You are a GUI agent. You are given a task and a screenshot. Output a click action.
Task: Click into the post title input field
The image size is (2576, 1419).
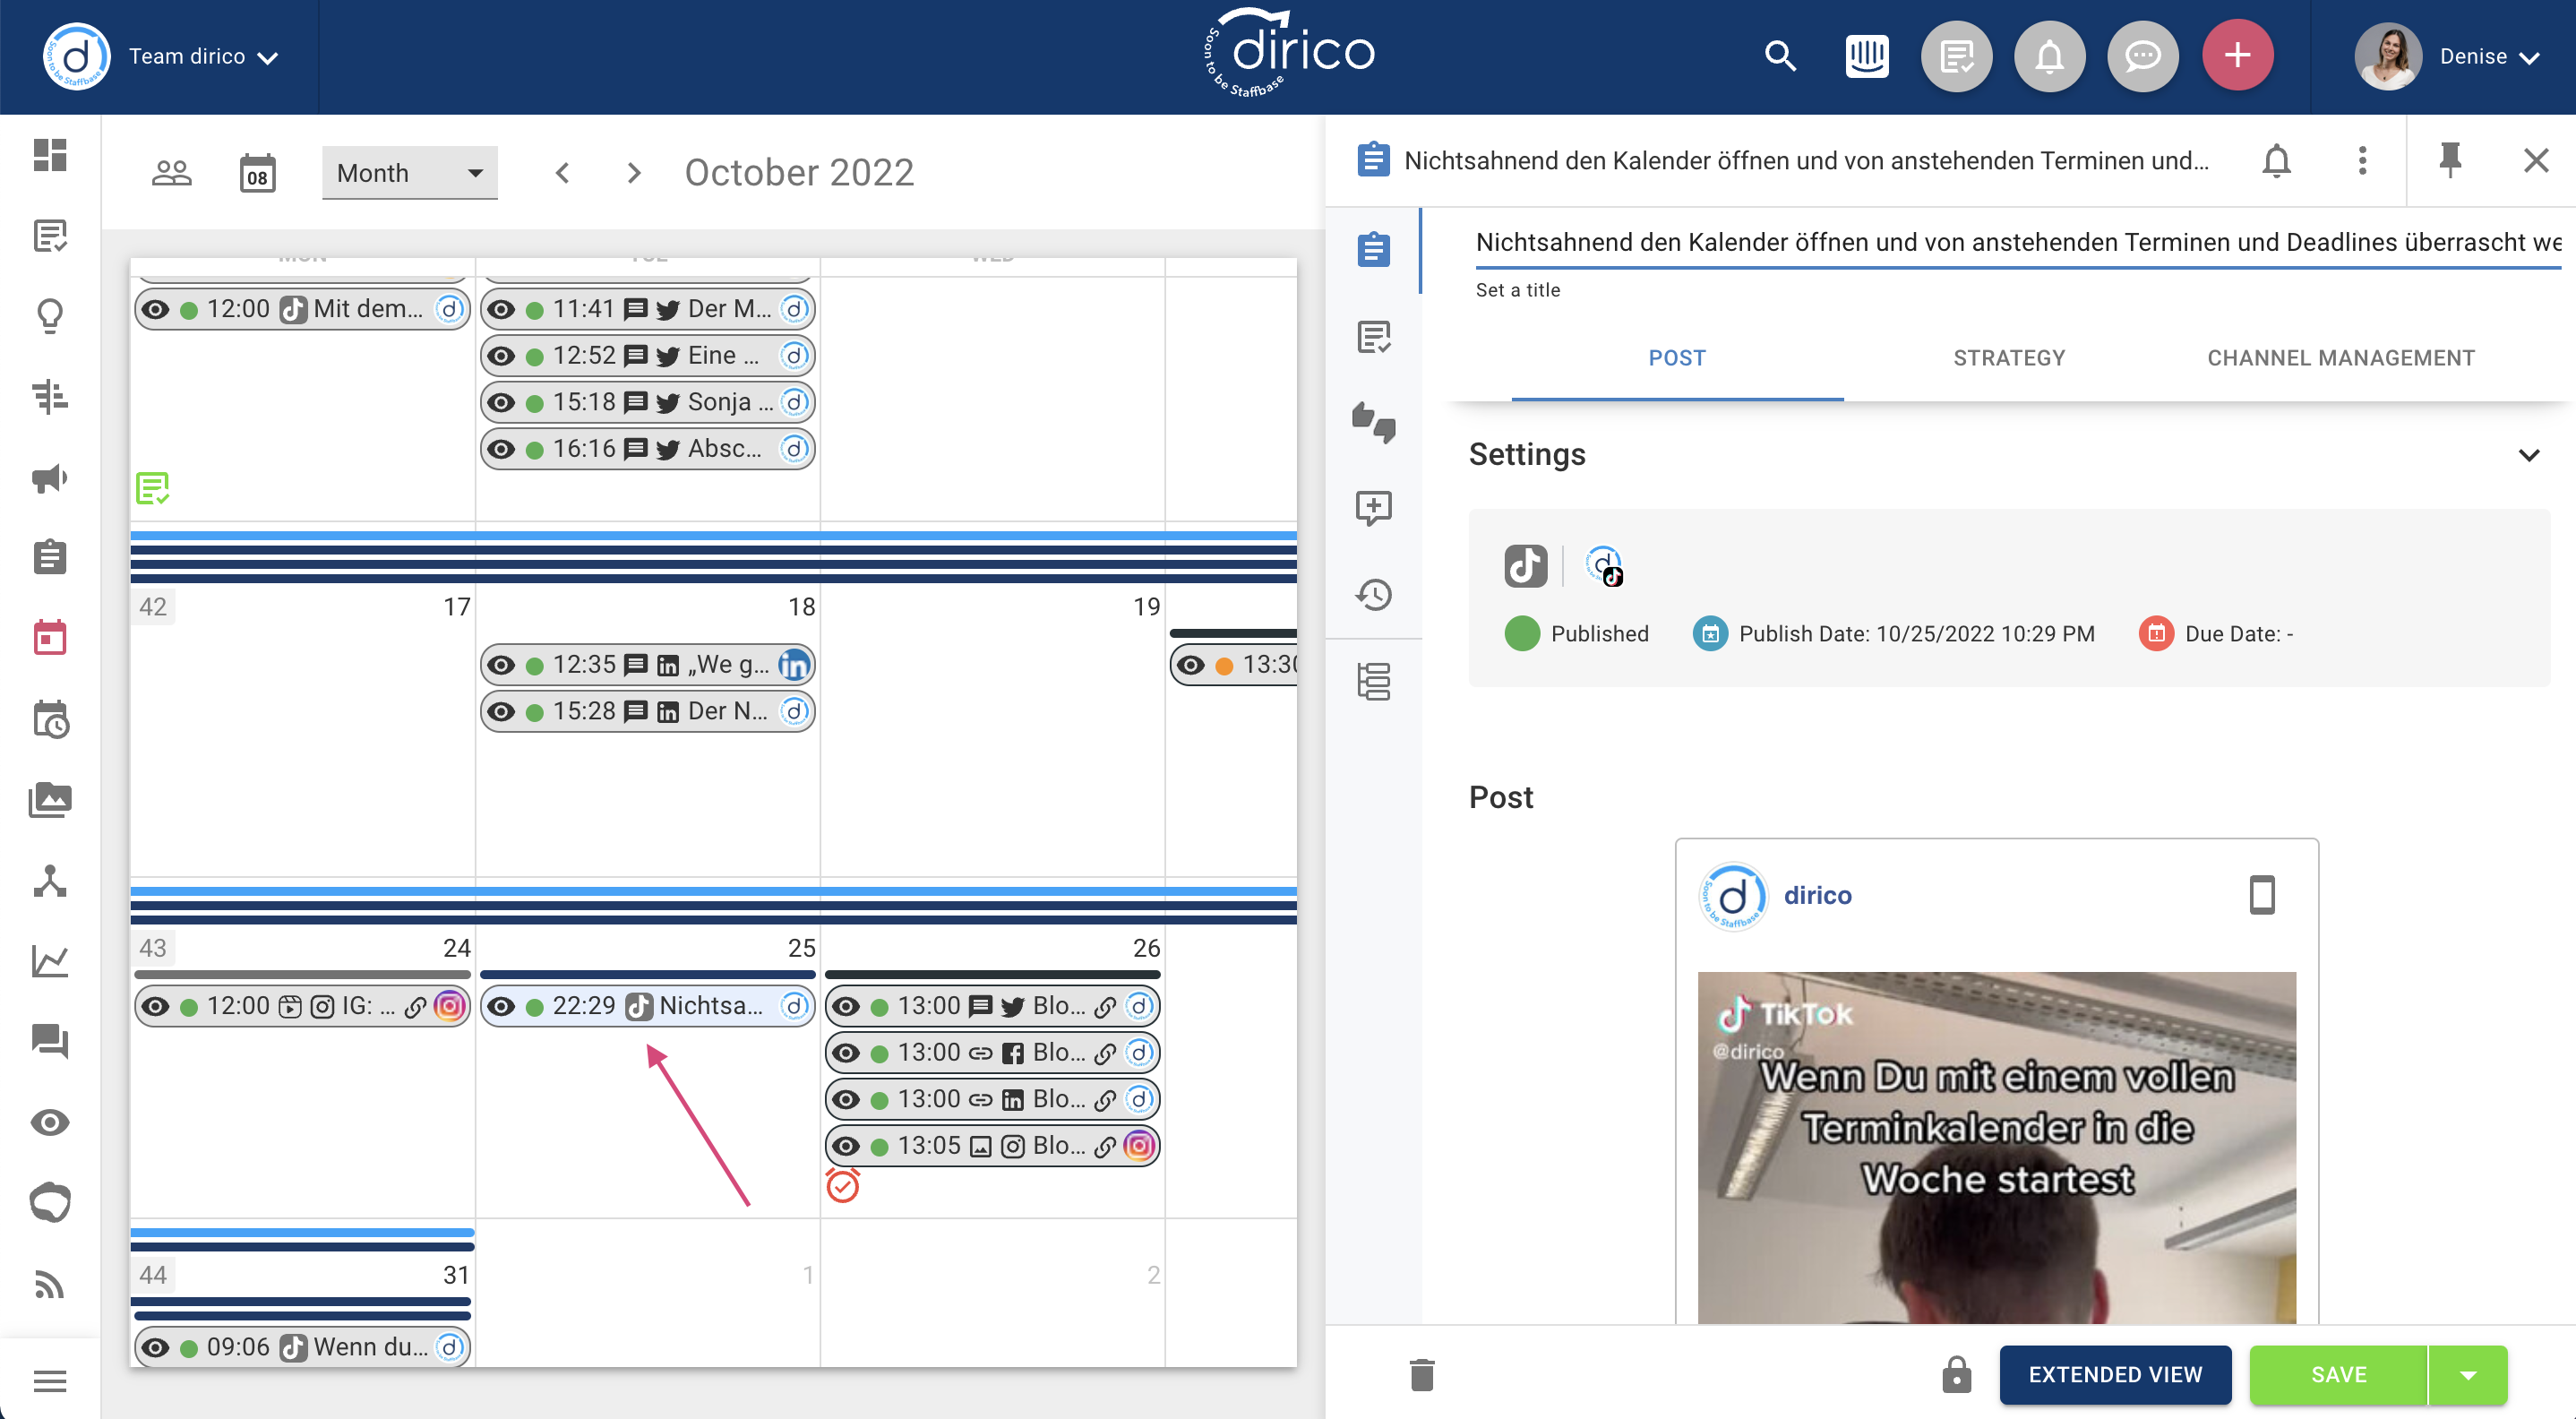click(x=2018, y=243)
